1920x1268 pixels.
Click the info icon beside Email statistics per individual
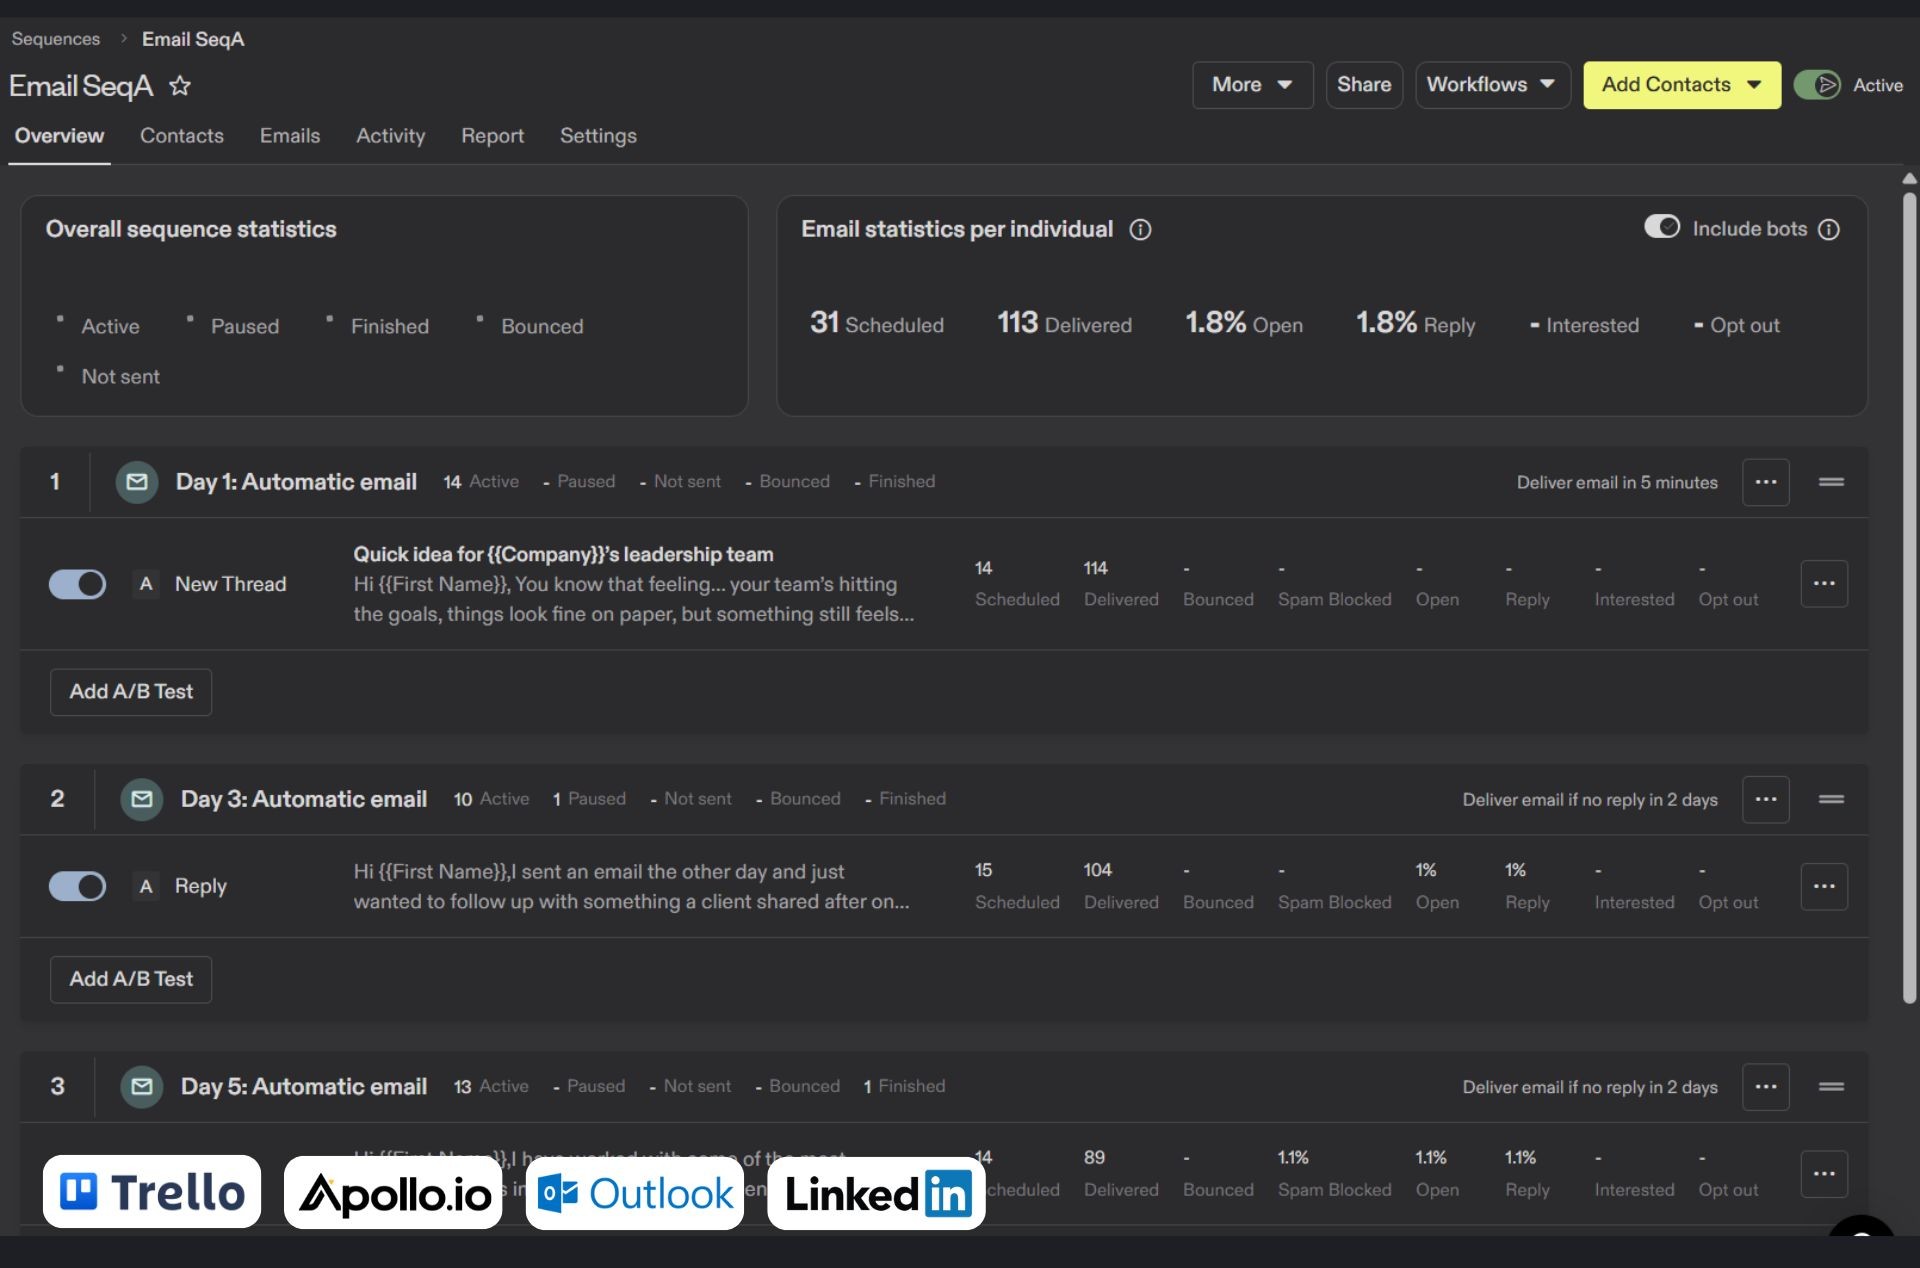(1140, 230)
